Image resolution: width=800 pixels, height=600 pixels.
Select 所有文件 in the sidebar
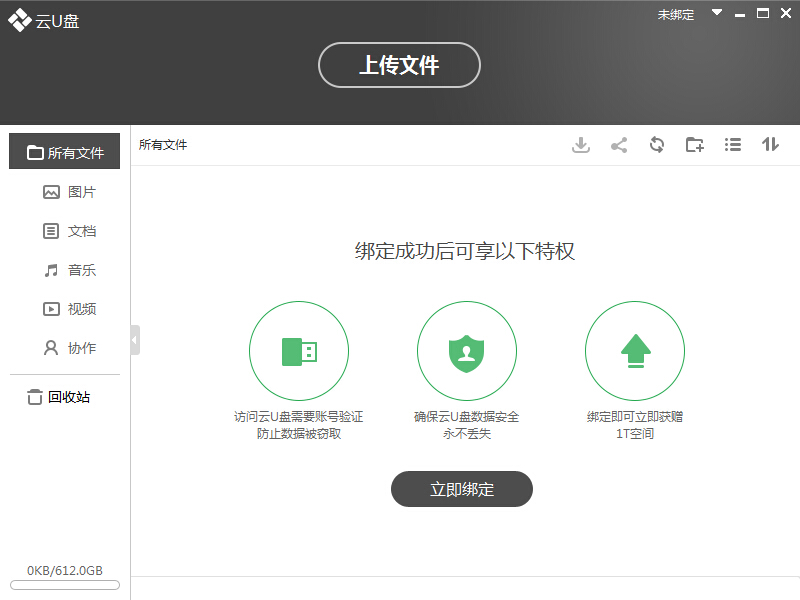(65, 153)
